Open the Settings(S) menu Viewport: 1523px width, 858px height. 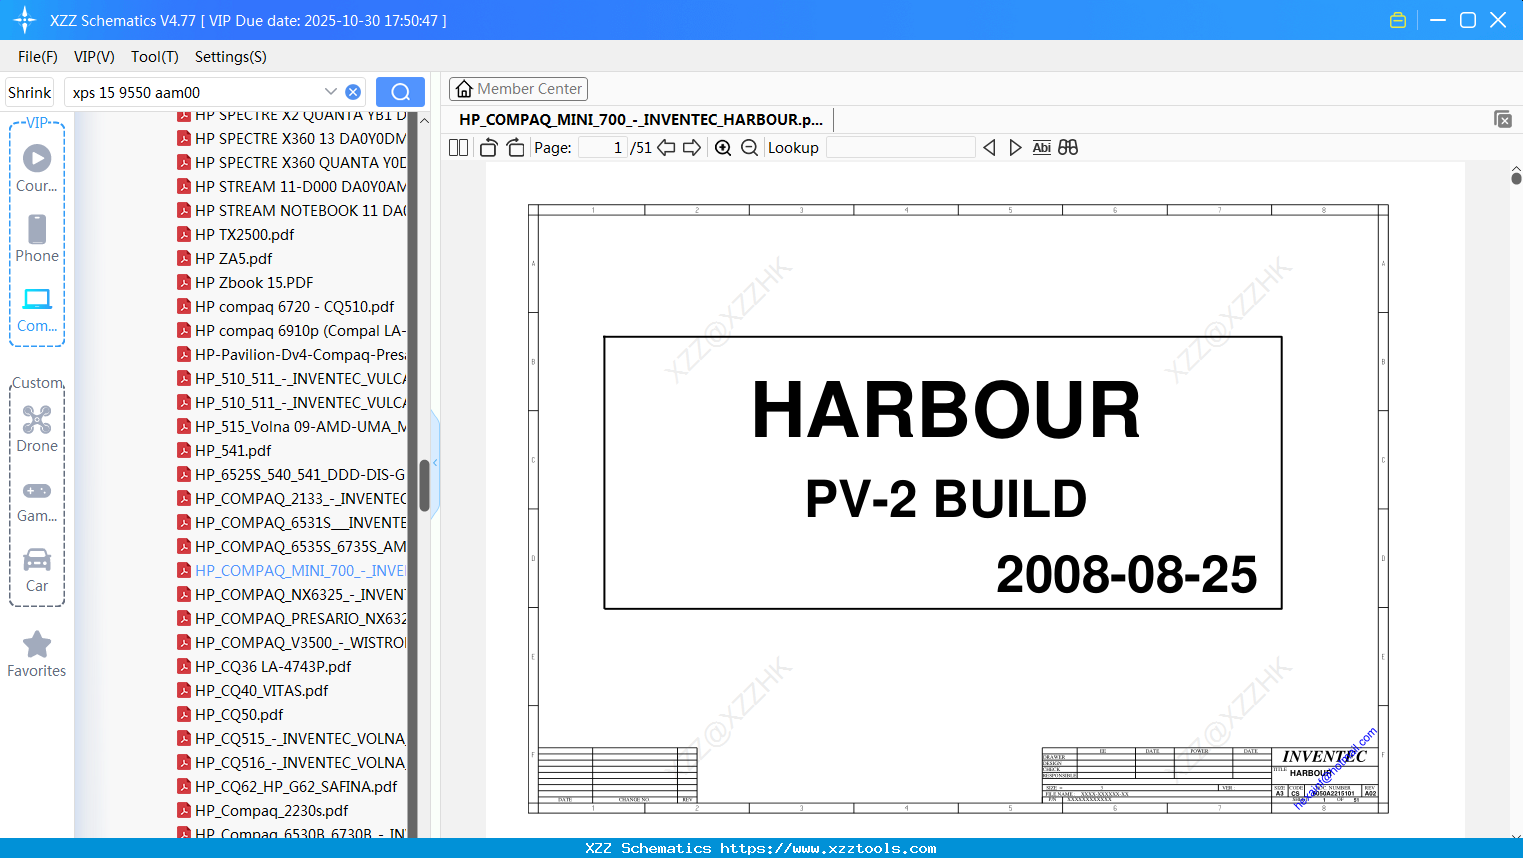click(231, 57)
